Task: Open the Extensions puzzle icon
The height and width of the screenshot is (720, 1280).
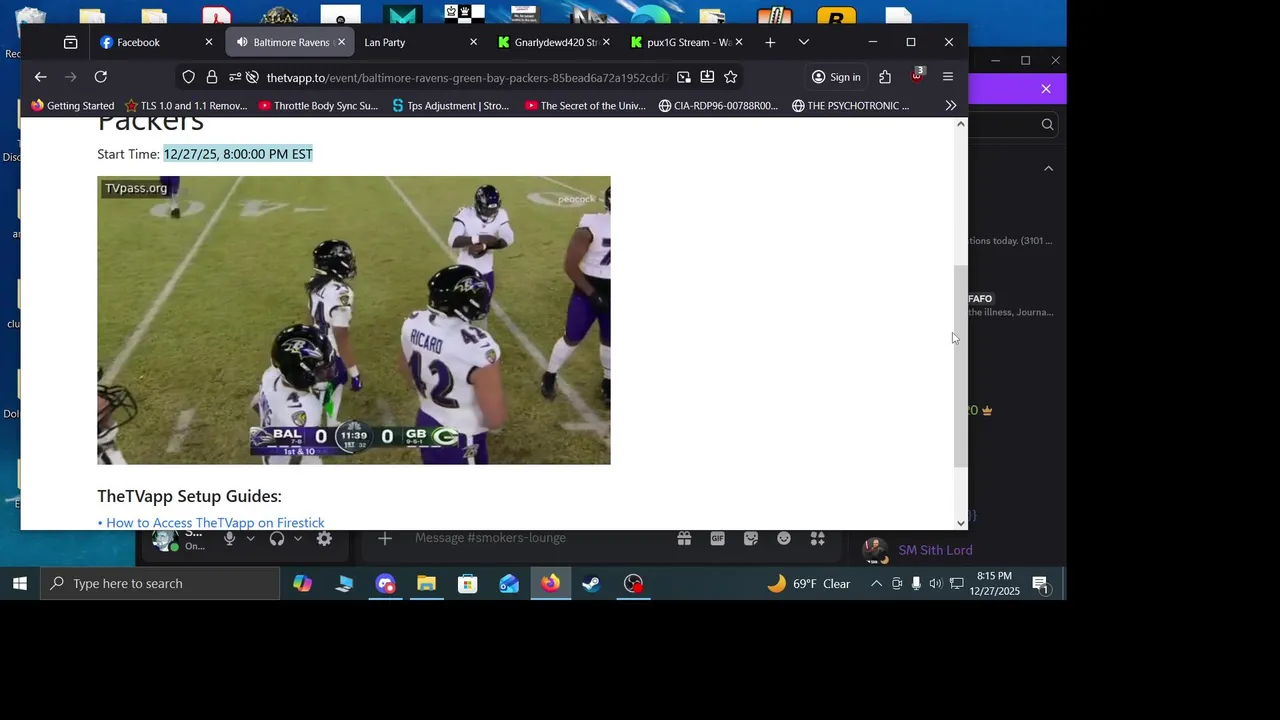Action: tap(885, 77)
